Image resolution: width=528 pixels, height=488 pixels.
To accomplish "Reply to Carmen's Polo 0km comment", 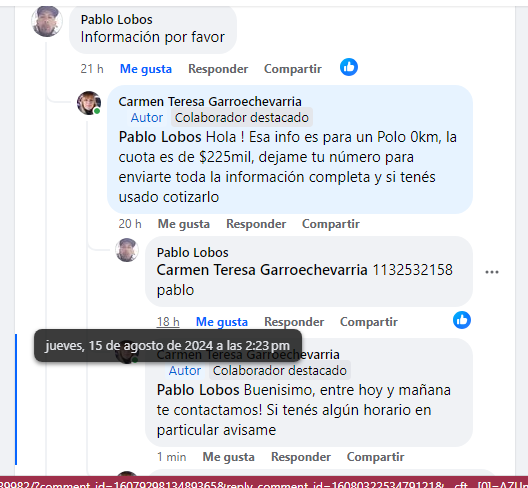I will tap(256, 224).
